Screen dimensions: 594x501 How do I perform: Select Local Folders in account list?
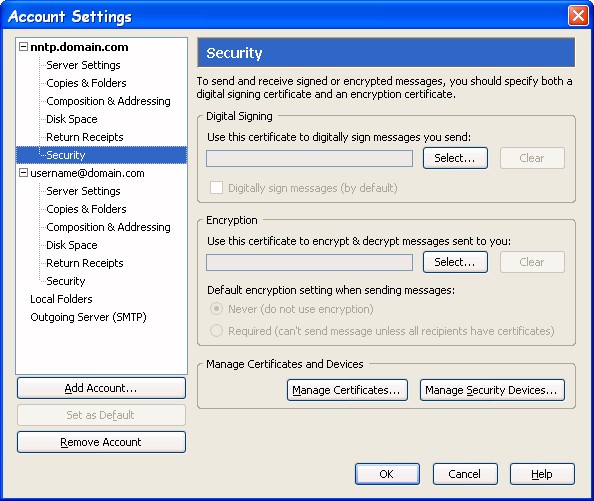[x=61, y=299]
